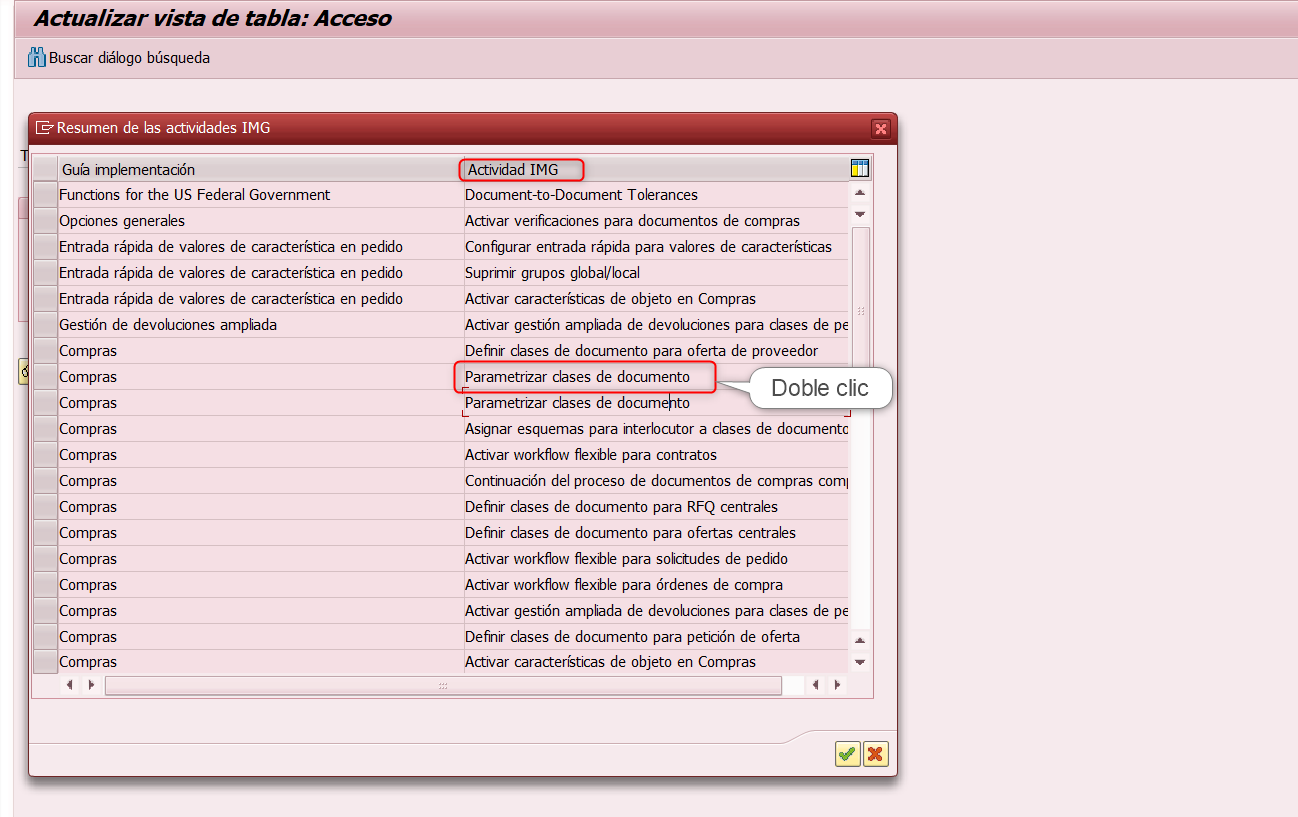Click the Actividad IMG column header
This screenshot has height=817, width=1298.
pyautogui.click(x=656, y=169)
